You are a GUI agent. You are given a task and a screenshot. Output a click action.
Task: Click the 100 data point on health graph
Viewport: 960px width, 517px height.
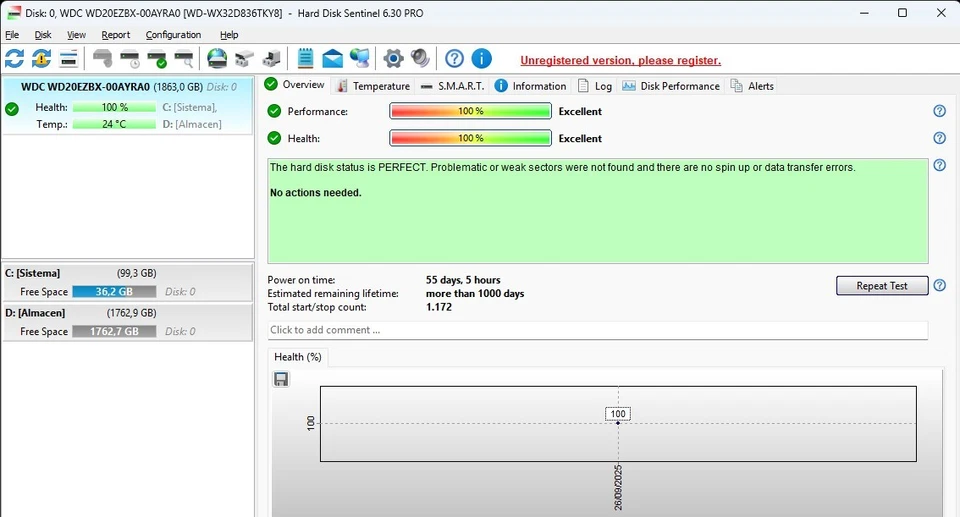618,423
